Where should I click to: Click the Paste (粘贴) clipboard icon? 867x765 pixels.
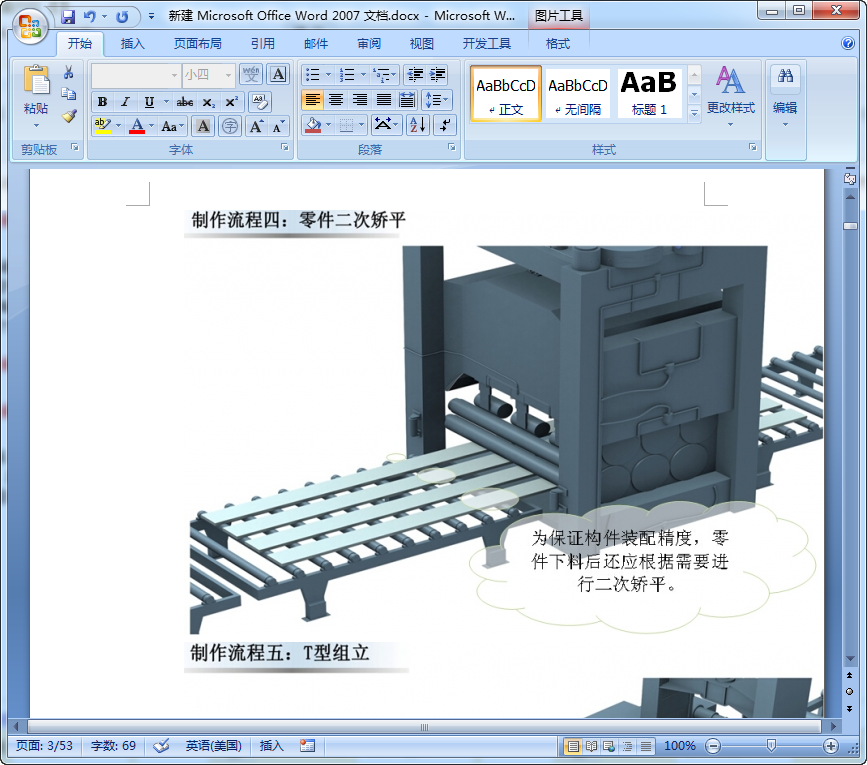(x=36, y=81)
